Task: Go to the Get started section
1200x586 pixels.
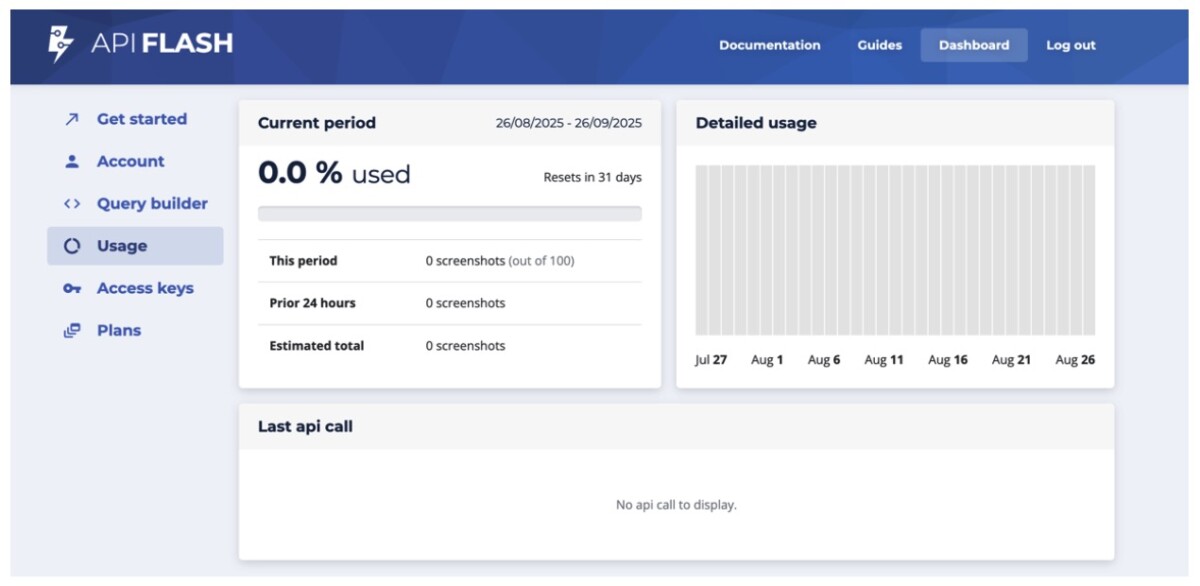Action: pos(141,119)
